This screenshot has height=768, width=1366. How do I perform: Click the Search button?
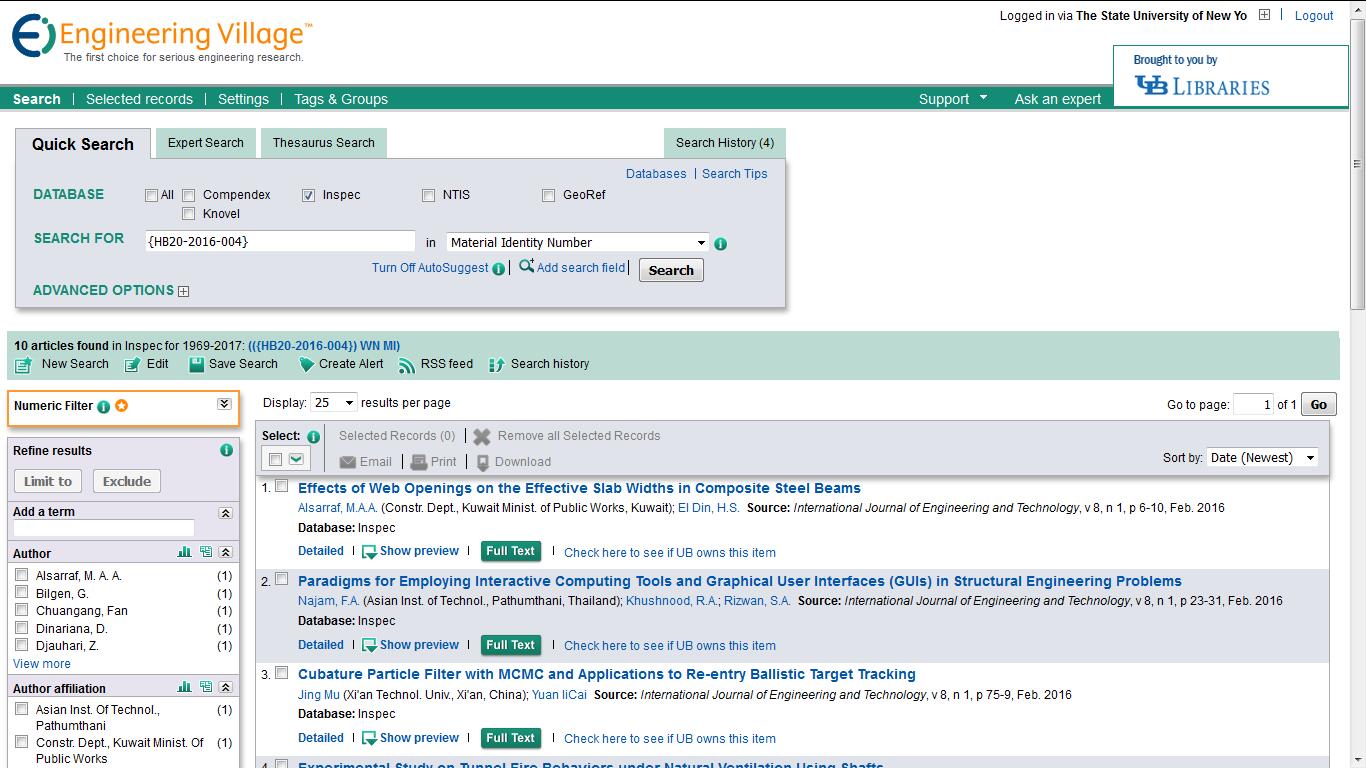pos(671,270)
